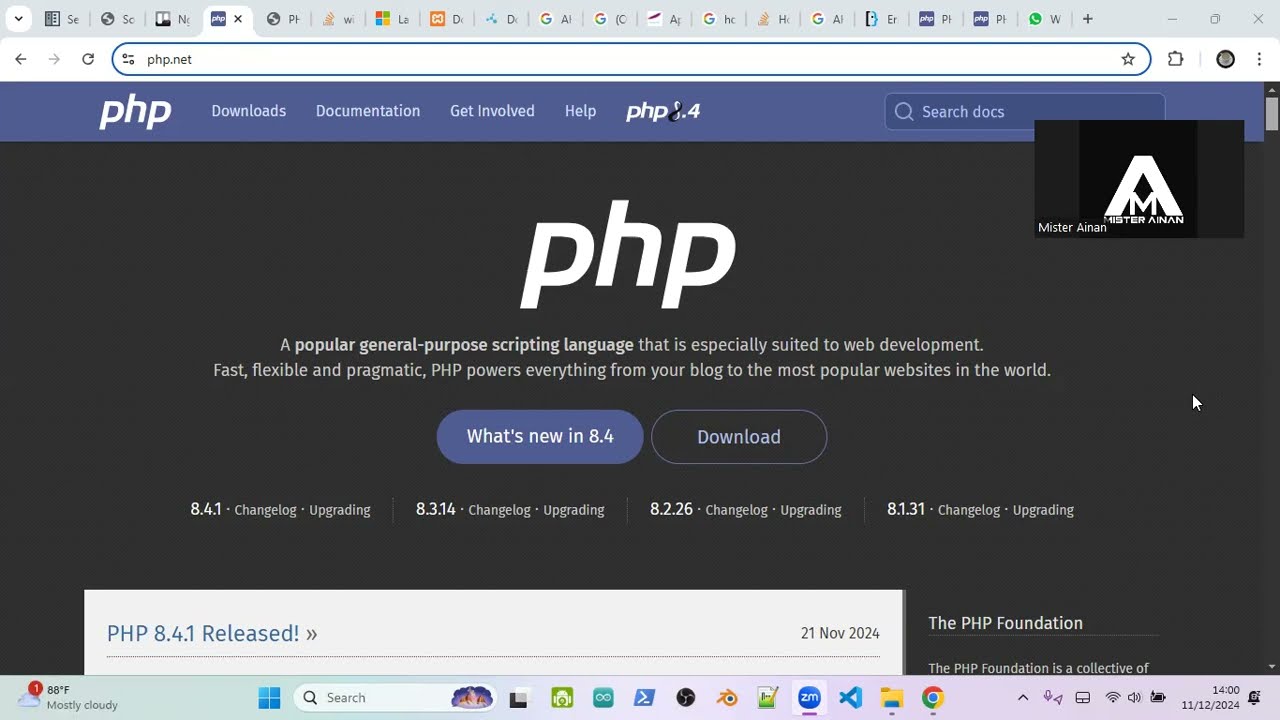Image resolution: width=1280 pixels, height=720 pixels.
Task: Open the clock showing 14:00 11/12/2024
Action: 1210,698
